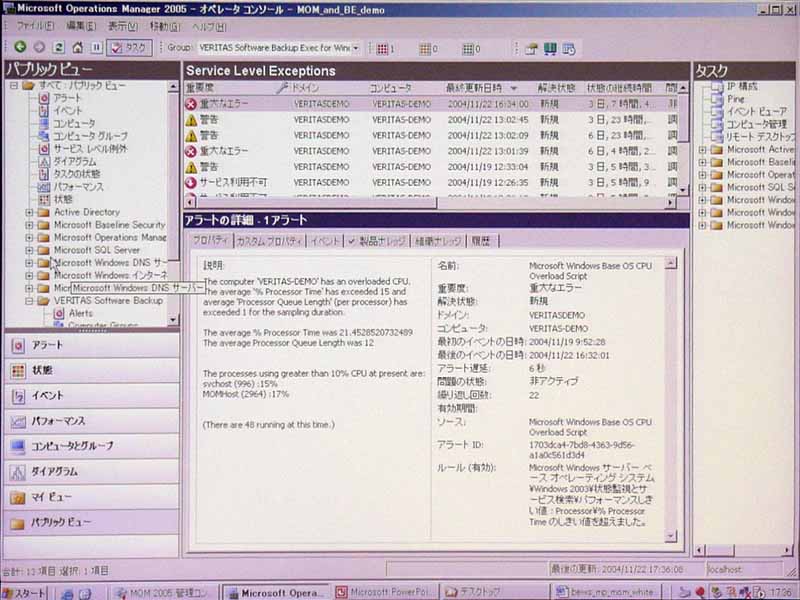This screenshot has height=600, width=800.
Task: Expand the Active Directory folder in tree
Action: (x=29, y=212)
